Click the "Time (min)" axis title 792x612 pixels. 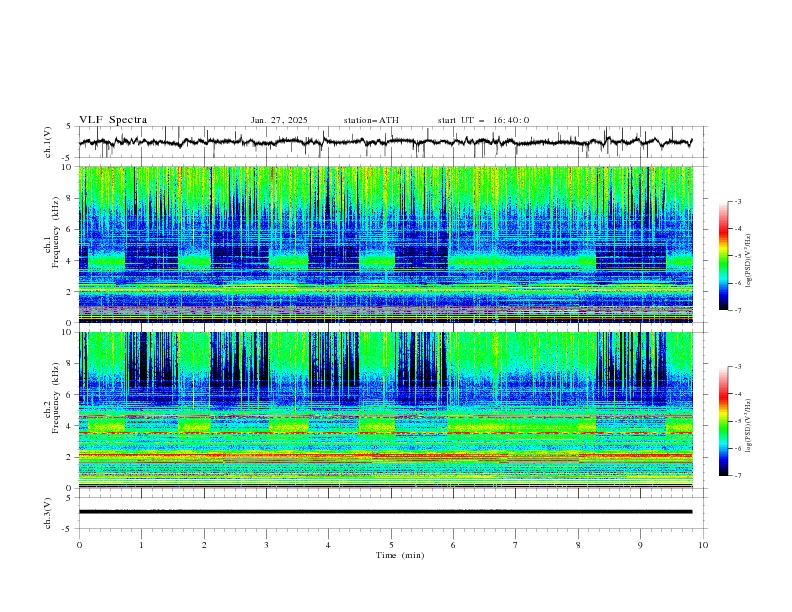coord(400,555)
